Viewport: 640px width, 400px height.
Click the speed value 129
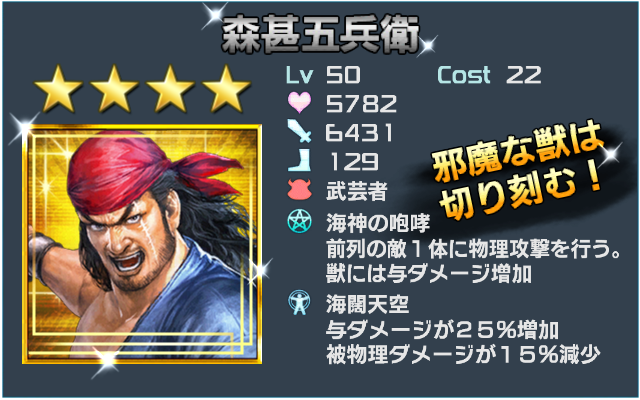353,161
